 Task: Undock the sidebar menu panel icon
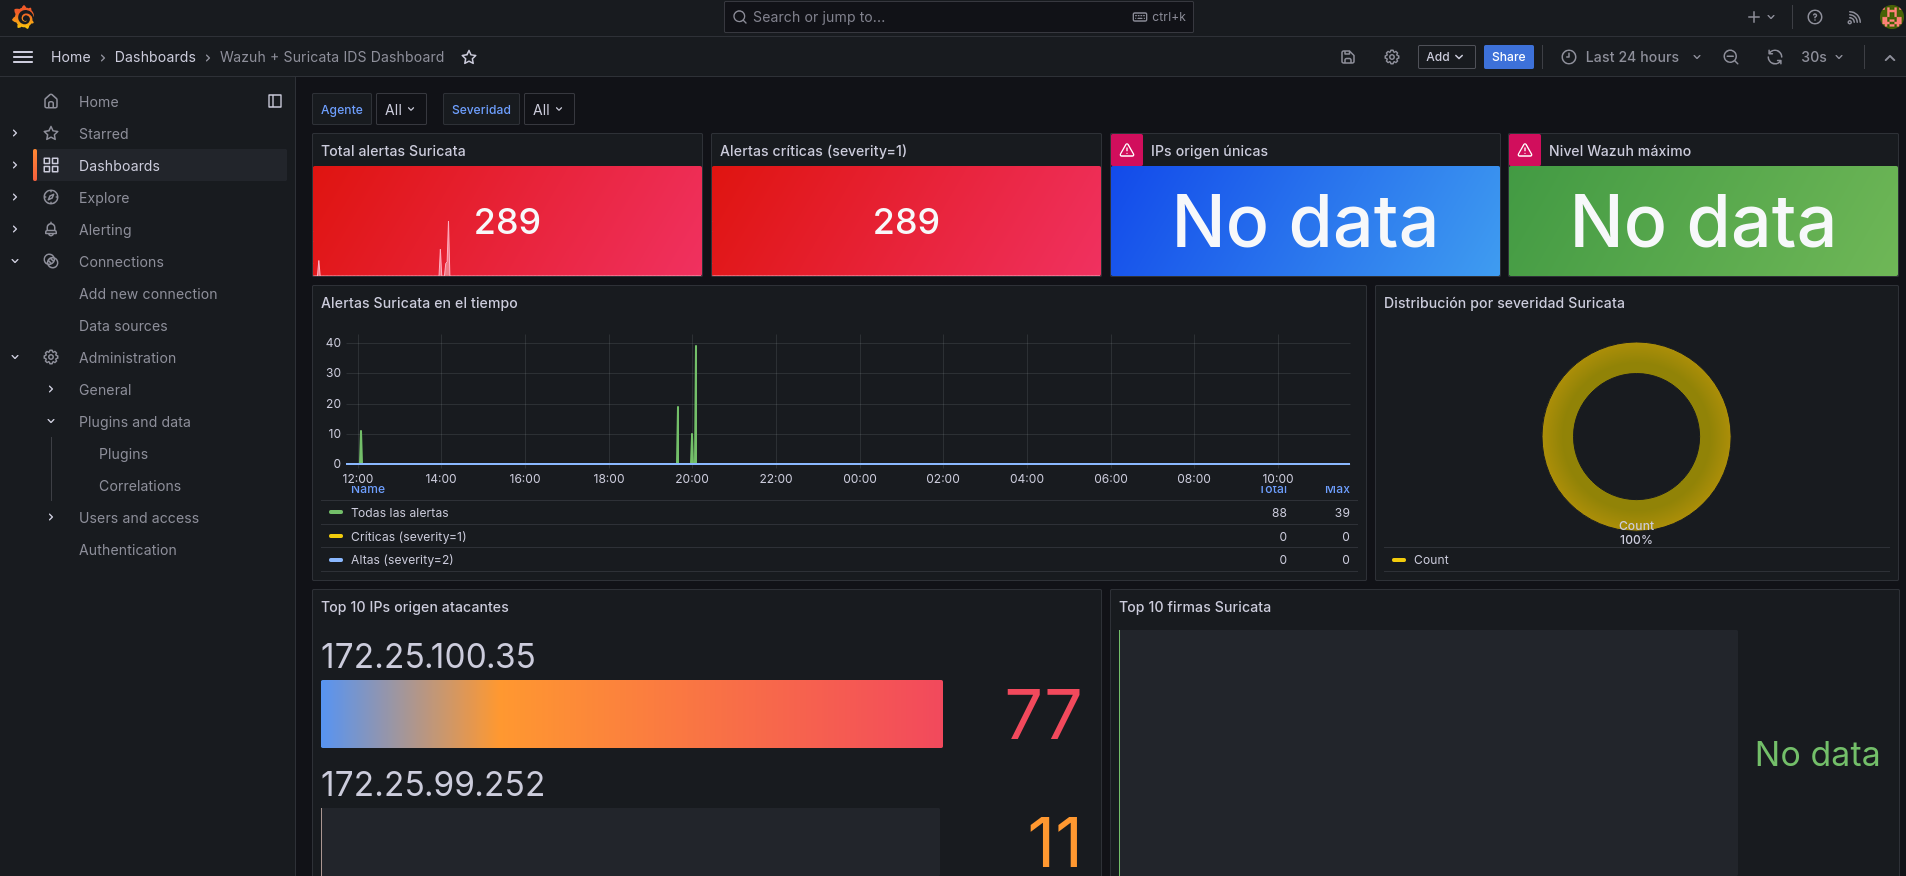pos(275,101)
